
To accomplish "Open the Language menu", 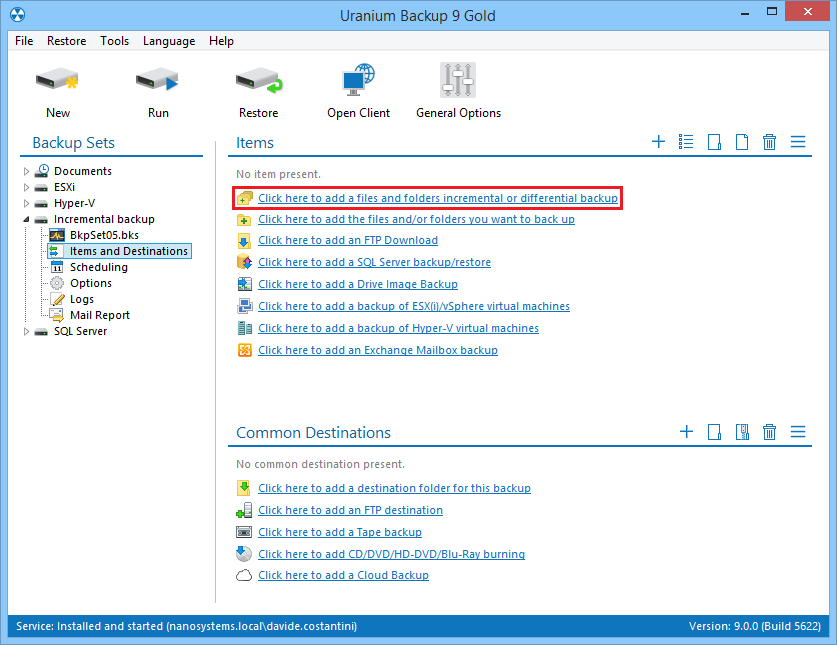I will (x=169, y=41).
